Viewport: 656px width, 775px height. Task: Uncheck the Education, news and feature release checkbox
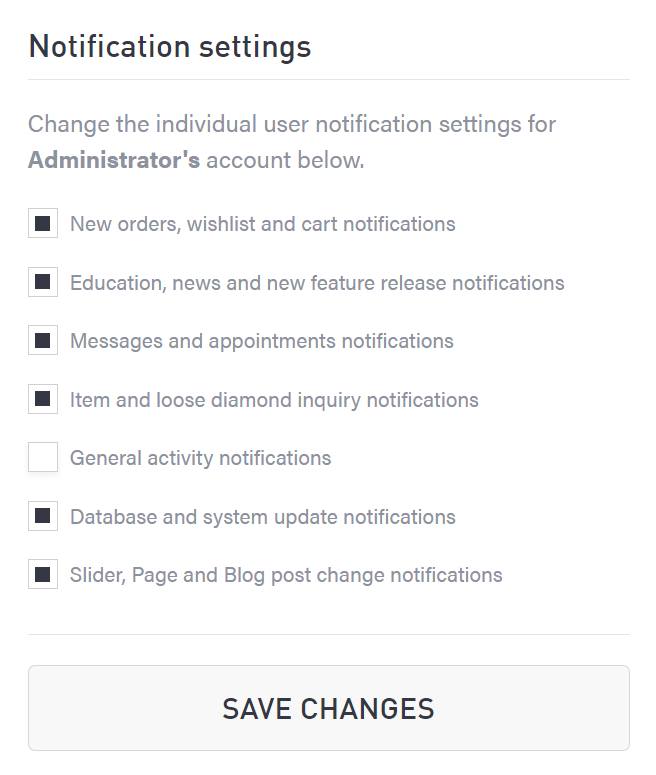pos(43,283)
